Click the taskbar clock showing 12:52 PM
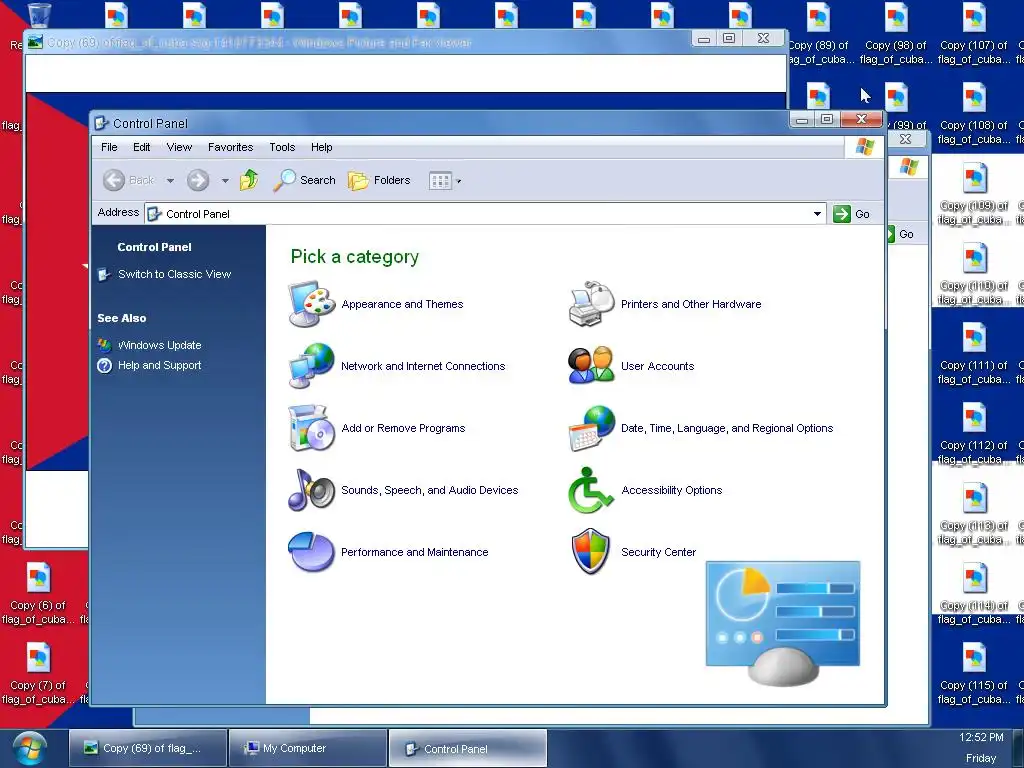1024x768 pixels. point(981,737)
